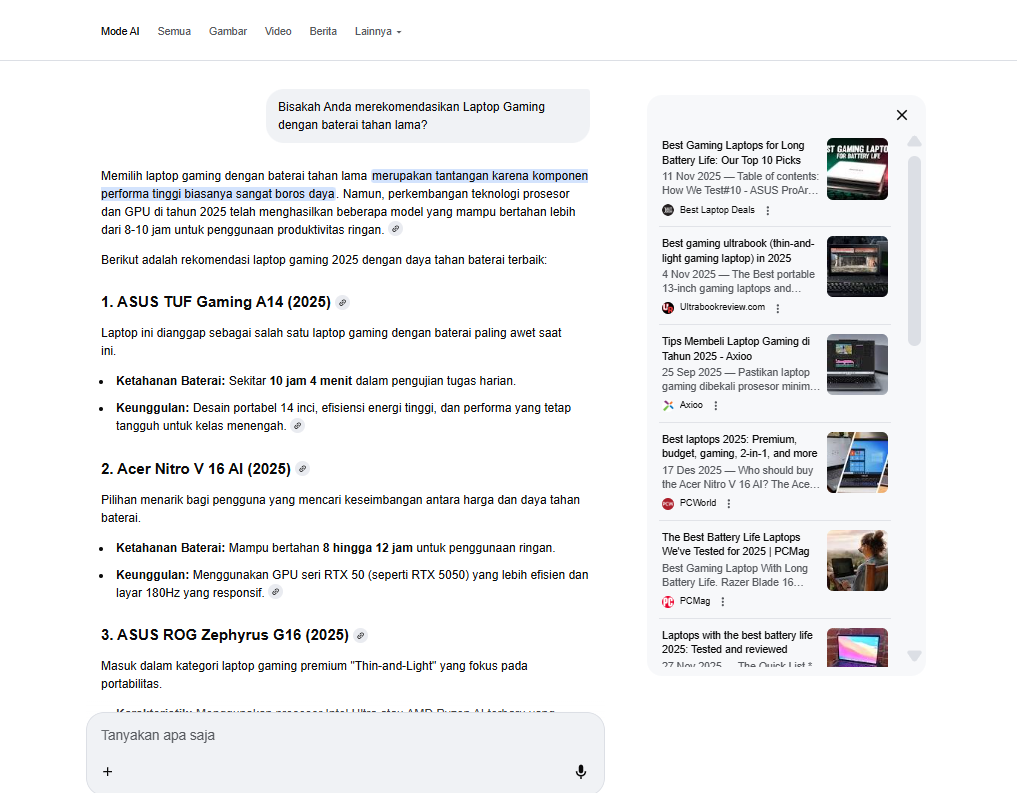Switch to the Gambar tab

pos(228,32)
